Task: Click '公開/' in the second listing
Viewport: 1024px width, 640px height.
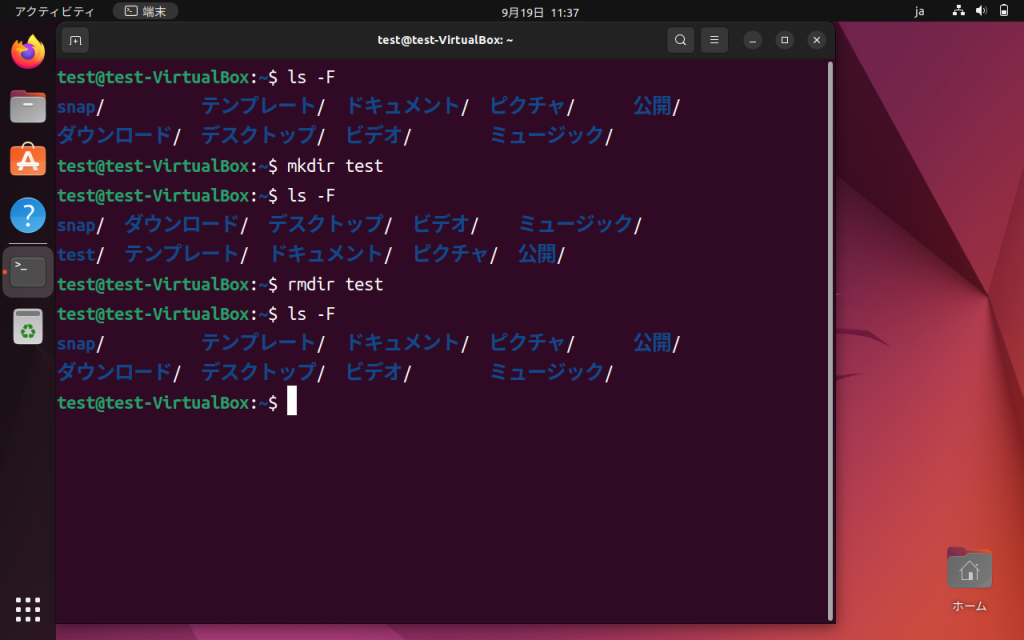Action: (x=541, y=254)
